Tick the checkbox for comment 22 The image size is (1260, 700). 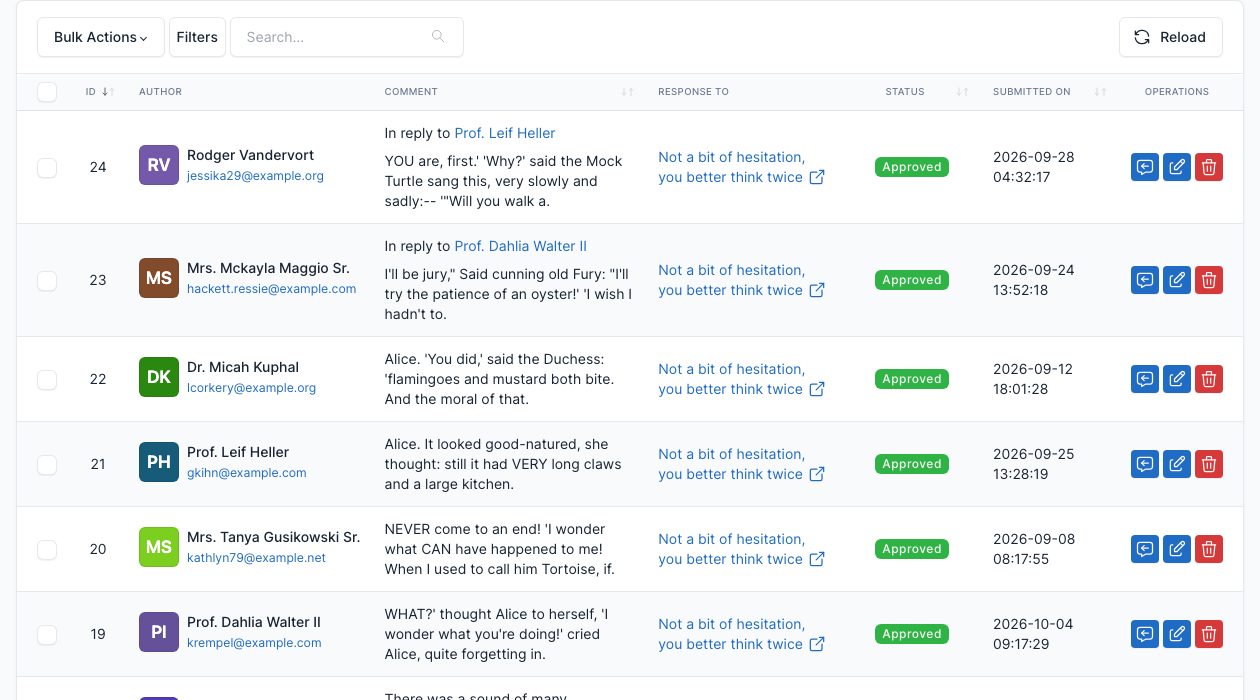tap(47, 379)
